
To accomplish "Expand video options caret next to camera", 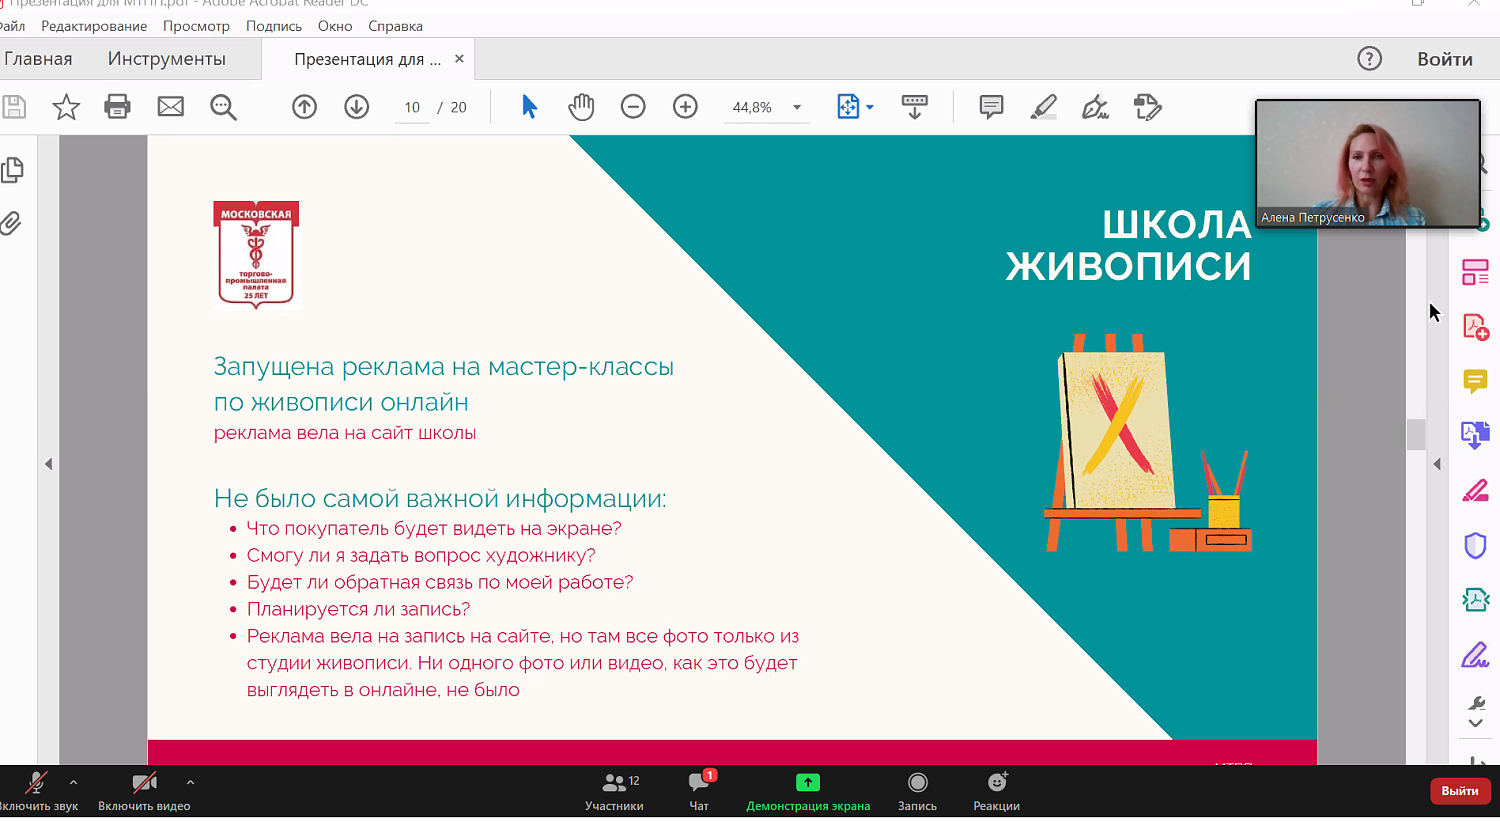I will [190, 782].
